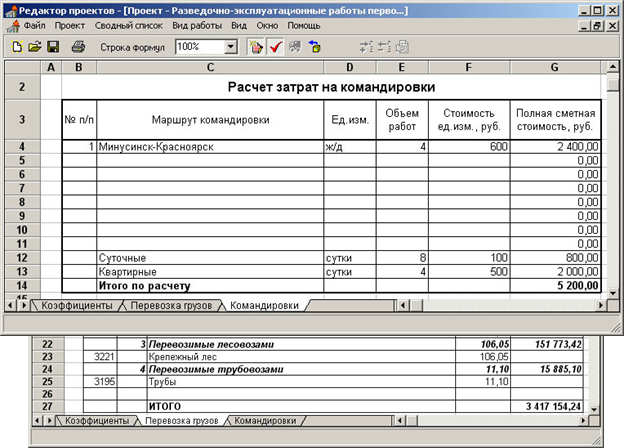Viewport: 624px width, 448px height.
Task: Click the application icon in menu bar
Action: click(x=14, y=26)
